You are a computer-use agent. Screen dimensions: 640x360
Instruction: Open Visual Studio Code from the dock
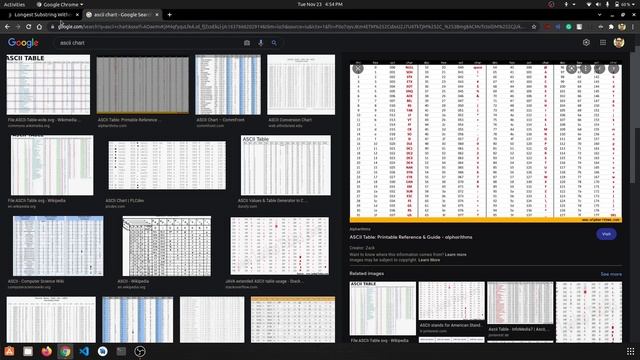tap(84, 351)
